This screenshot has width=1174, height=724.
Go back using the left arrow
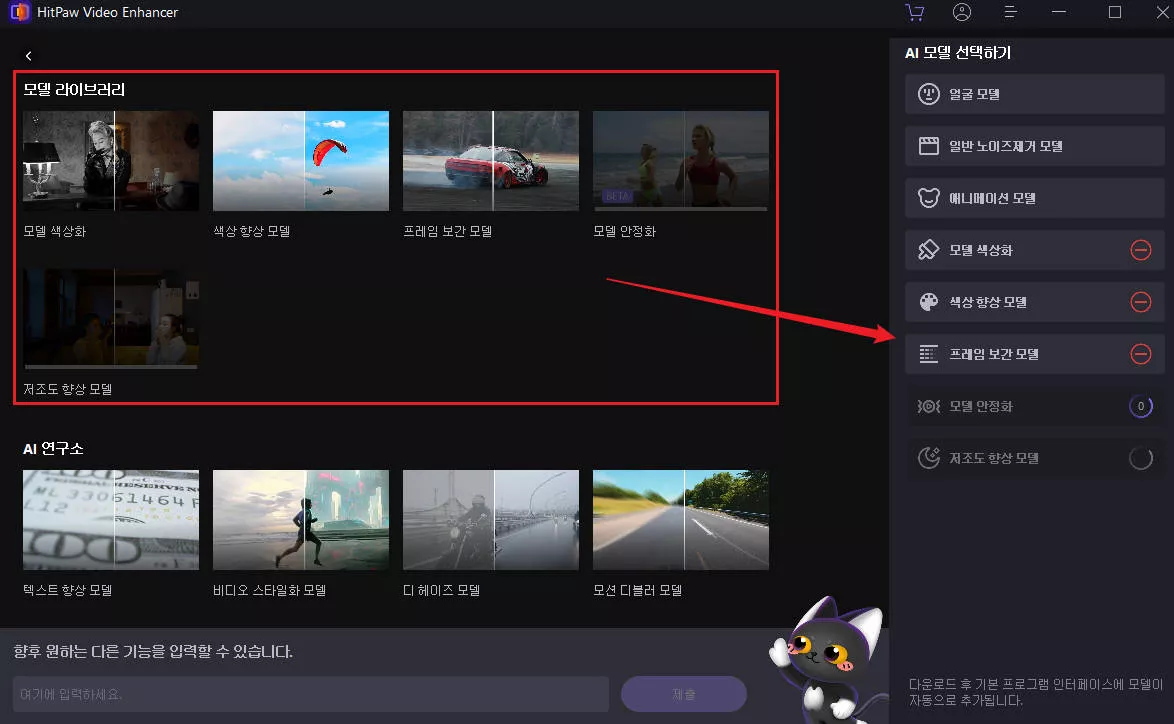pyautogui.click(x=29, y=56)
